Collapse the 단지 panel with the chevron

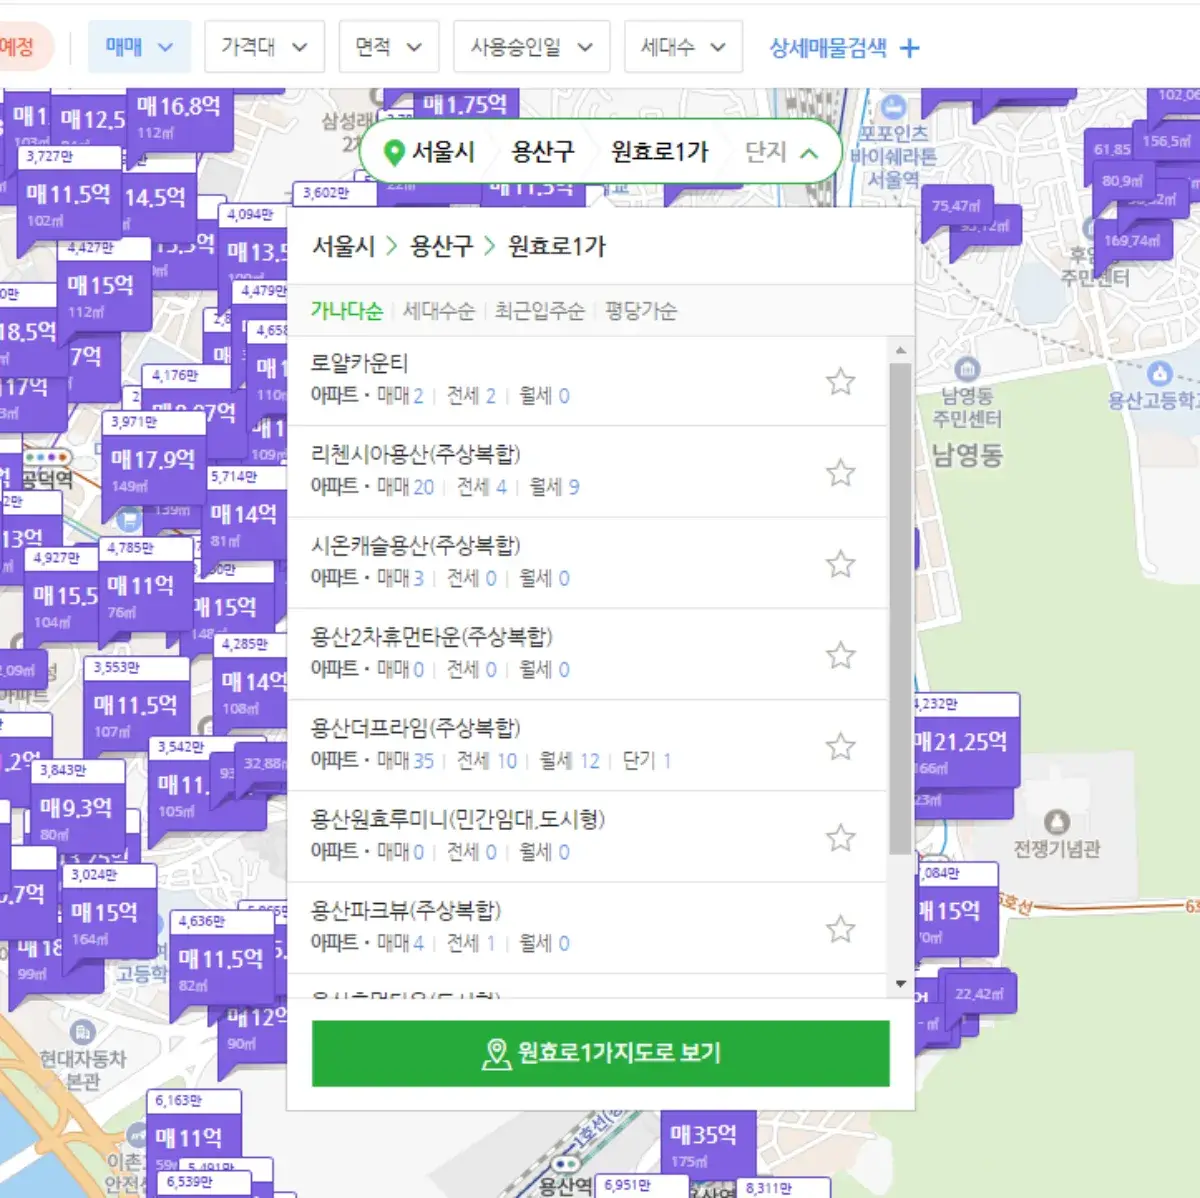[810, 152]
